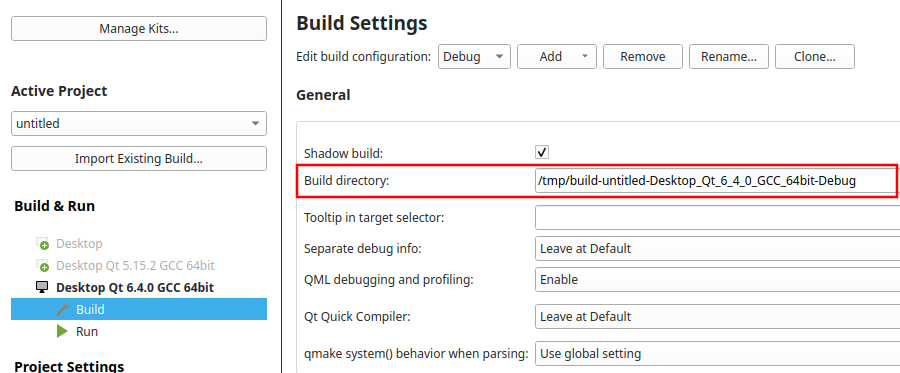Open the untitled active project dropdown

139,123
